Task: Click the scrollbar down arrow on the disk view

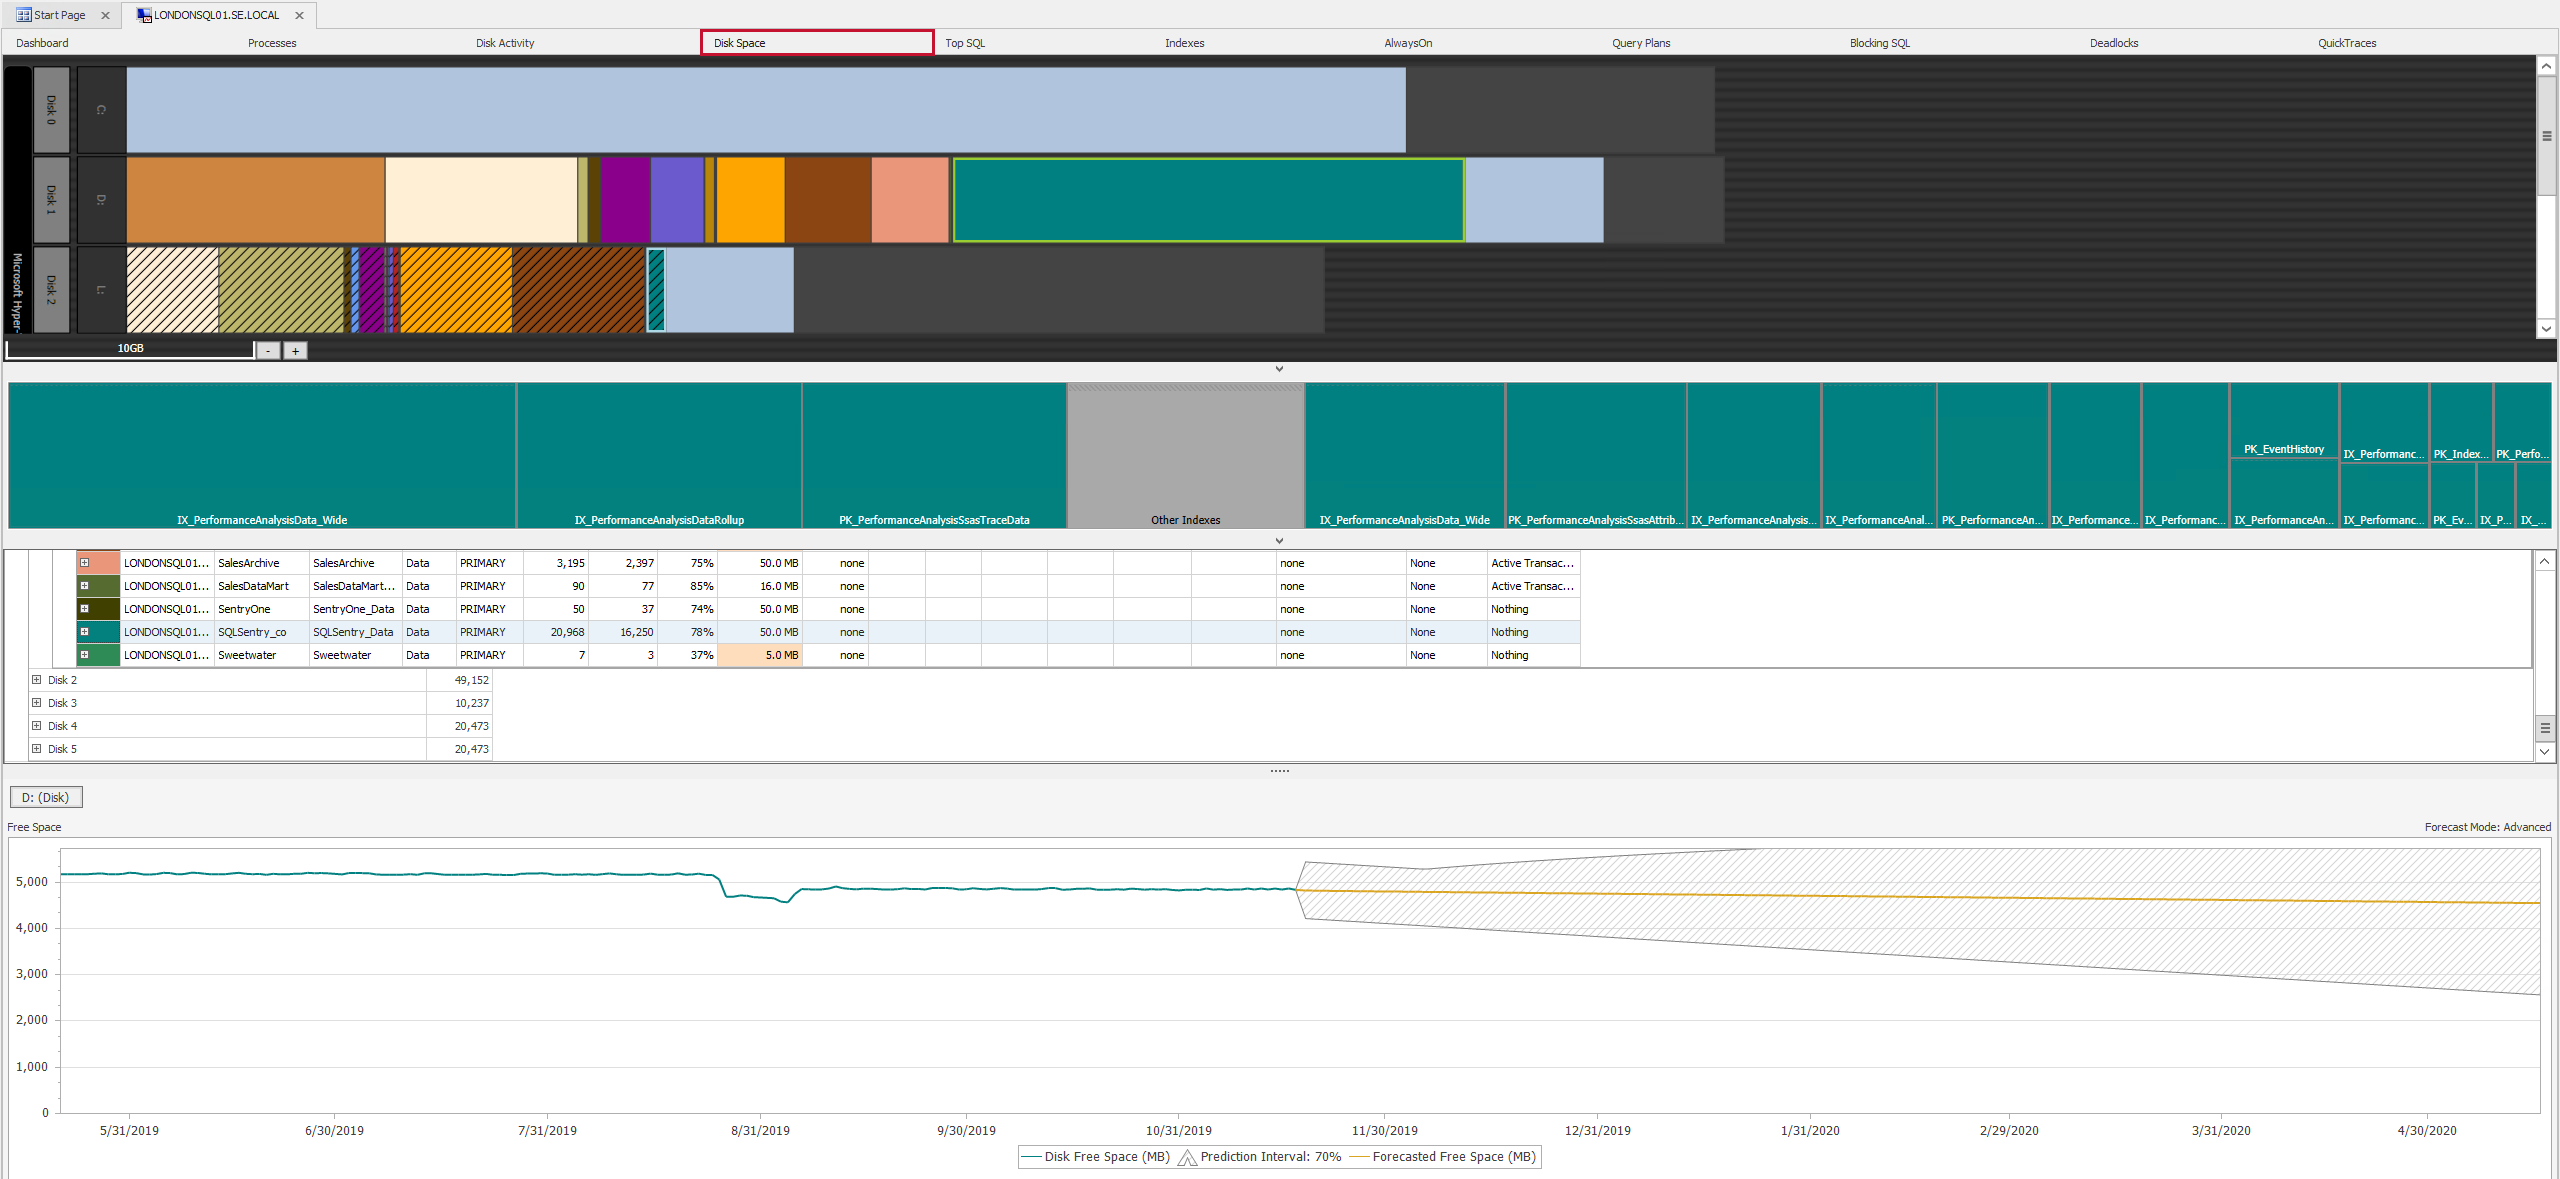Action: coord(2546,330)
